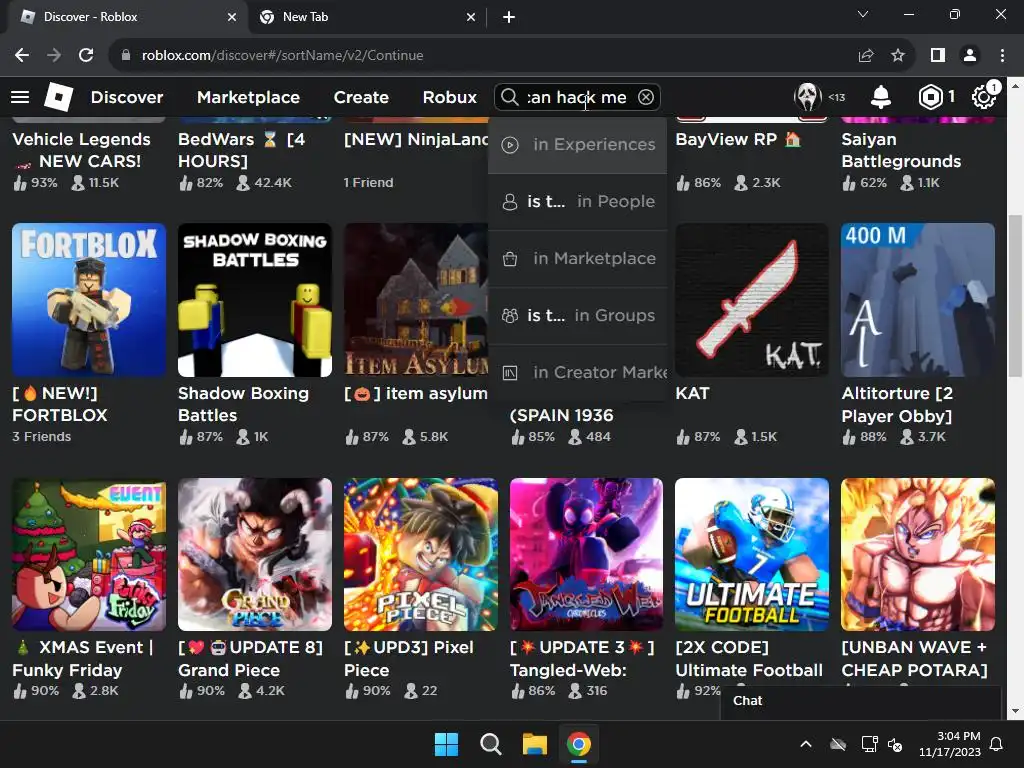Screen dimensions: 1024x768
Task: Open Windows Start menu
Action: coord(447,744)
